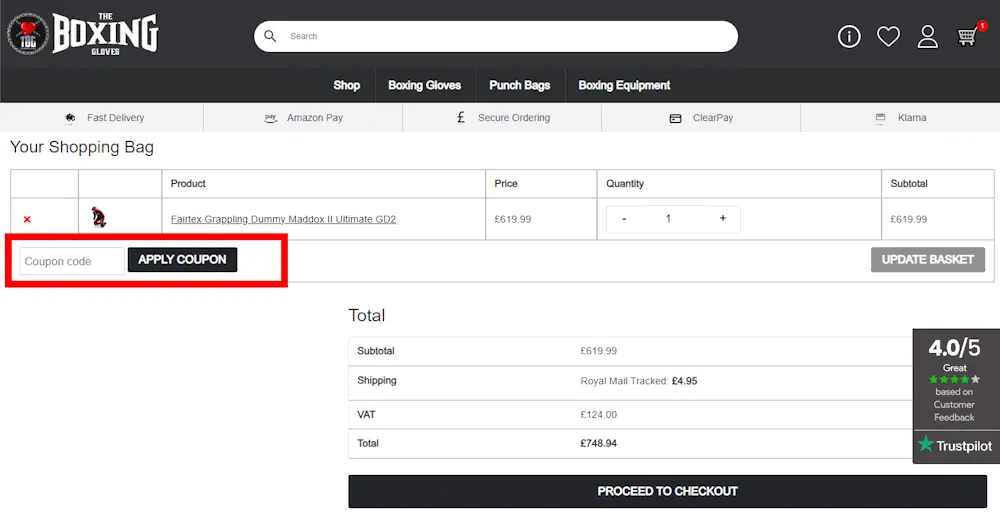Click the Fast Delivery icon
Viewport: 1000px width, 523px height.
click(70, 117)
